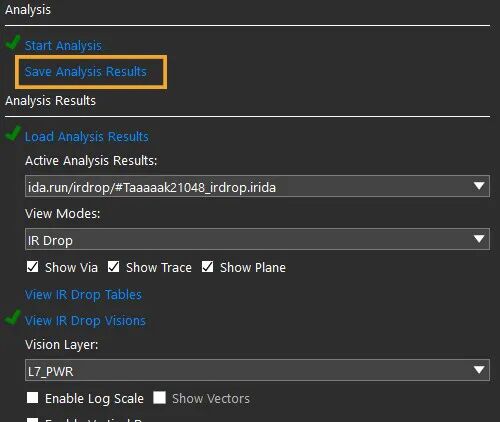Disable the Show Trace checkbox
Image resolution: width=500 pixels, height=422 pixels.
pyautogui.click(x=113, y=267)
